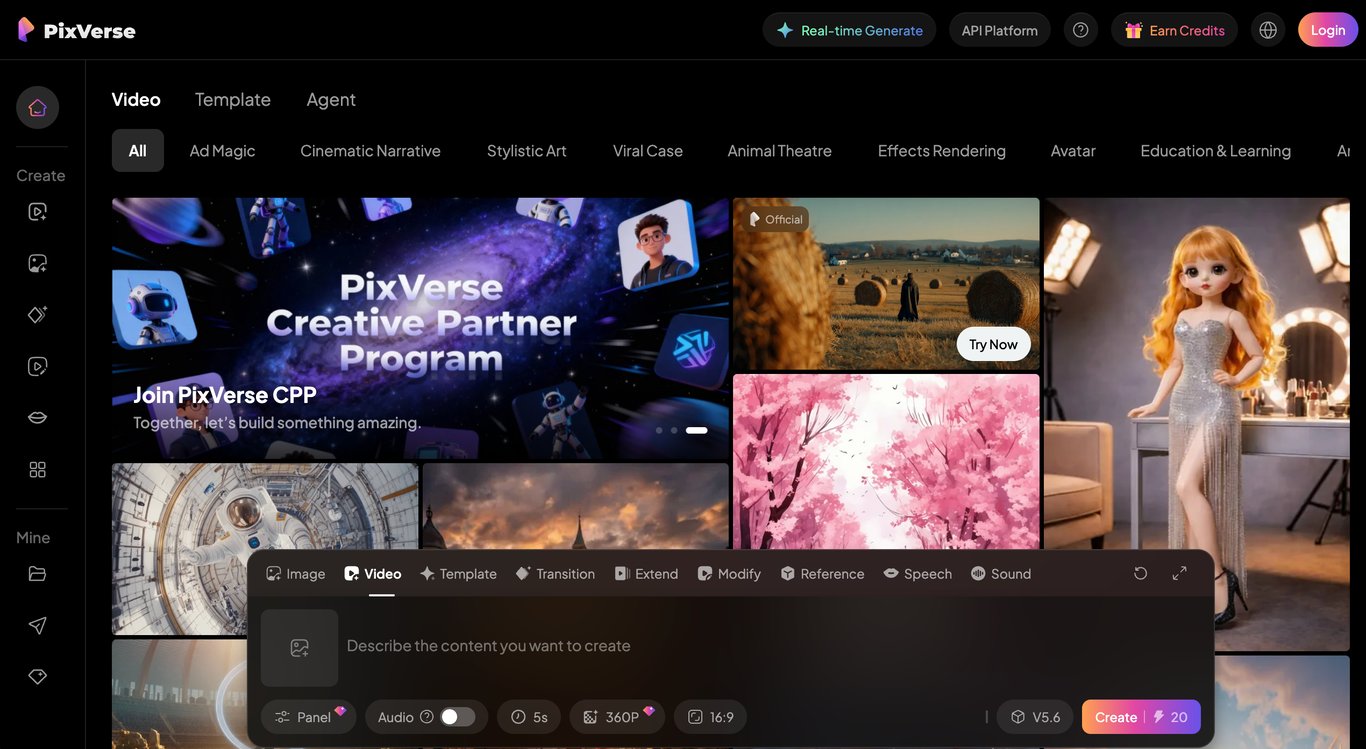This screenshot has width=1366, height=749.
Task: Click the Login button
Action: (x=1327, y=28)
